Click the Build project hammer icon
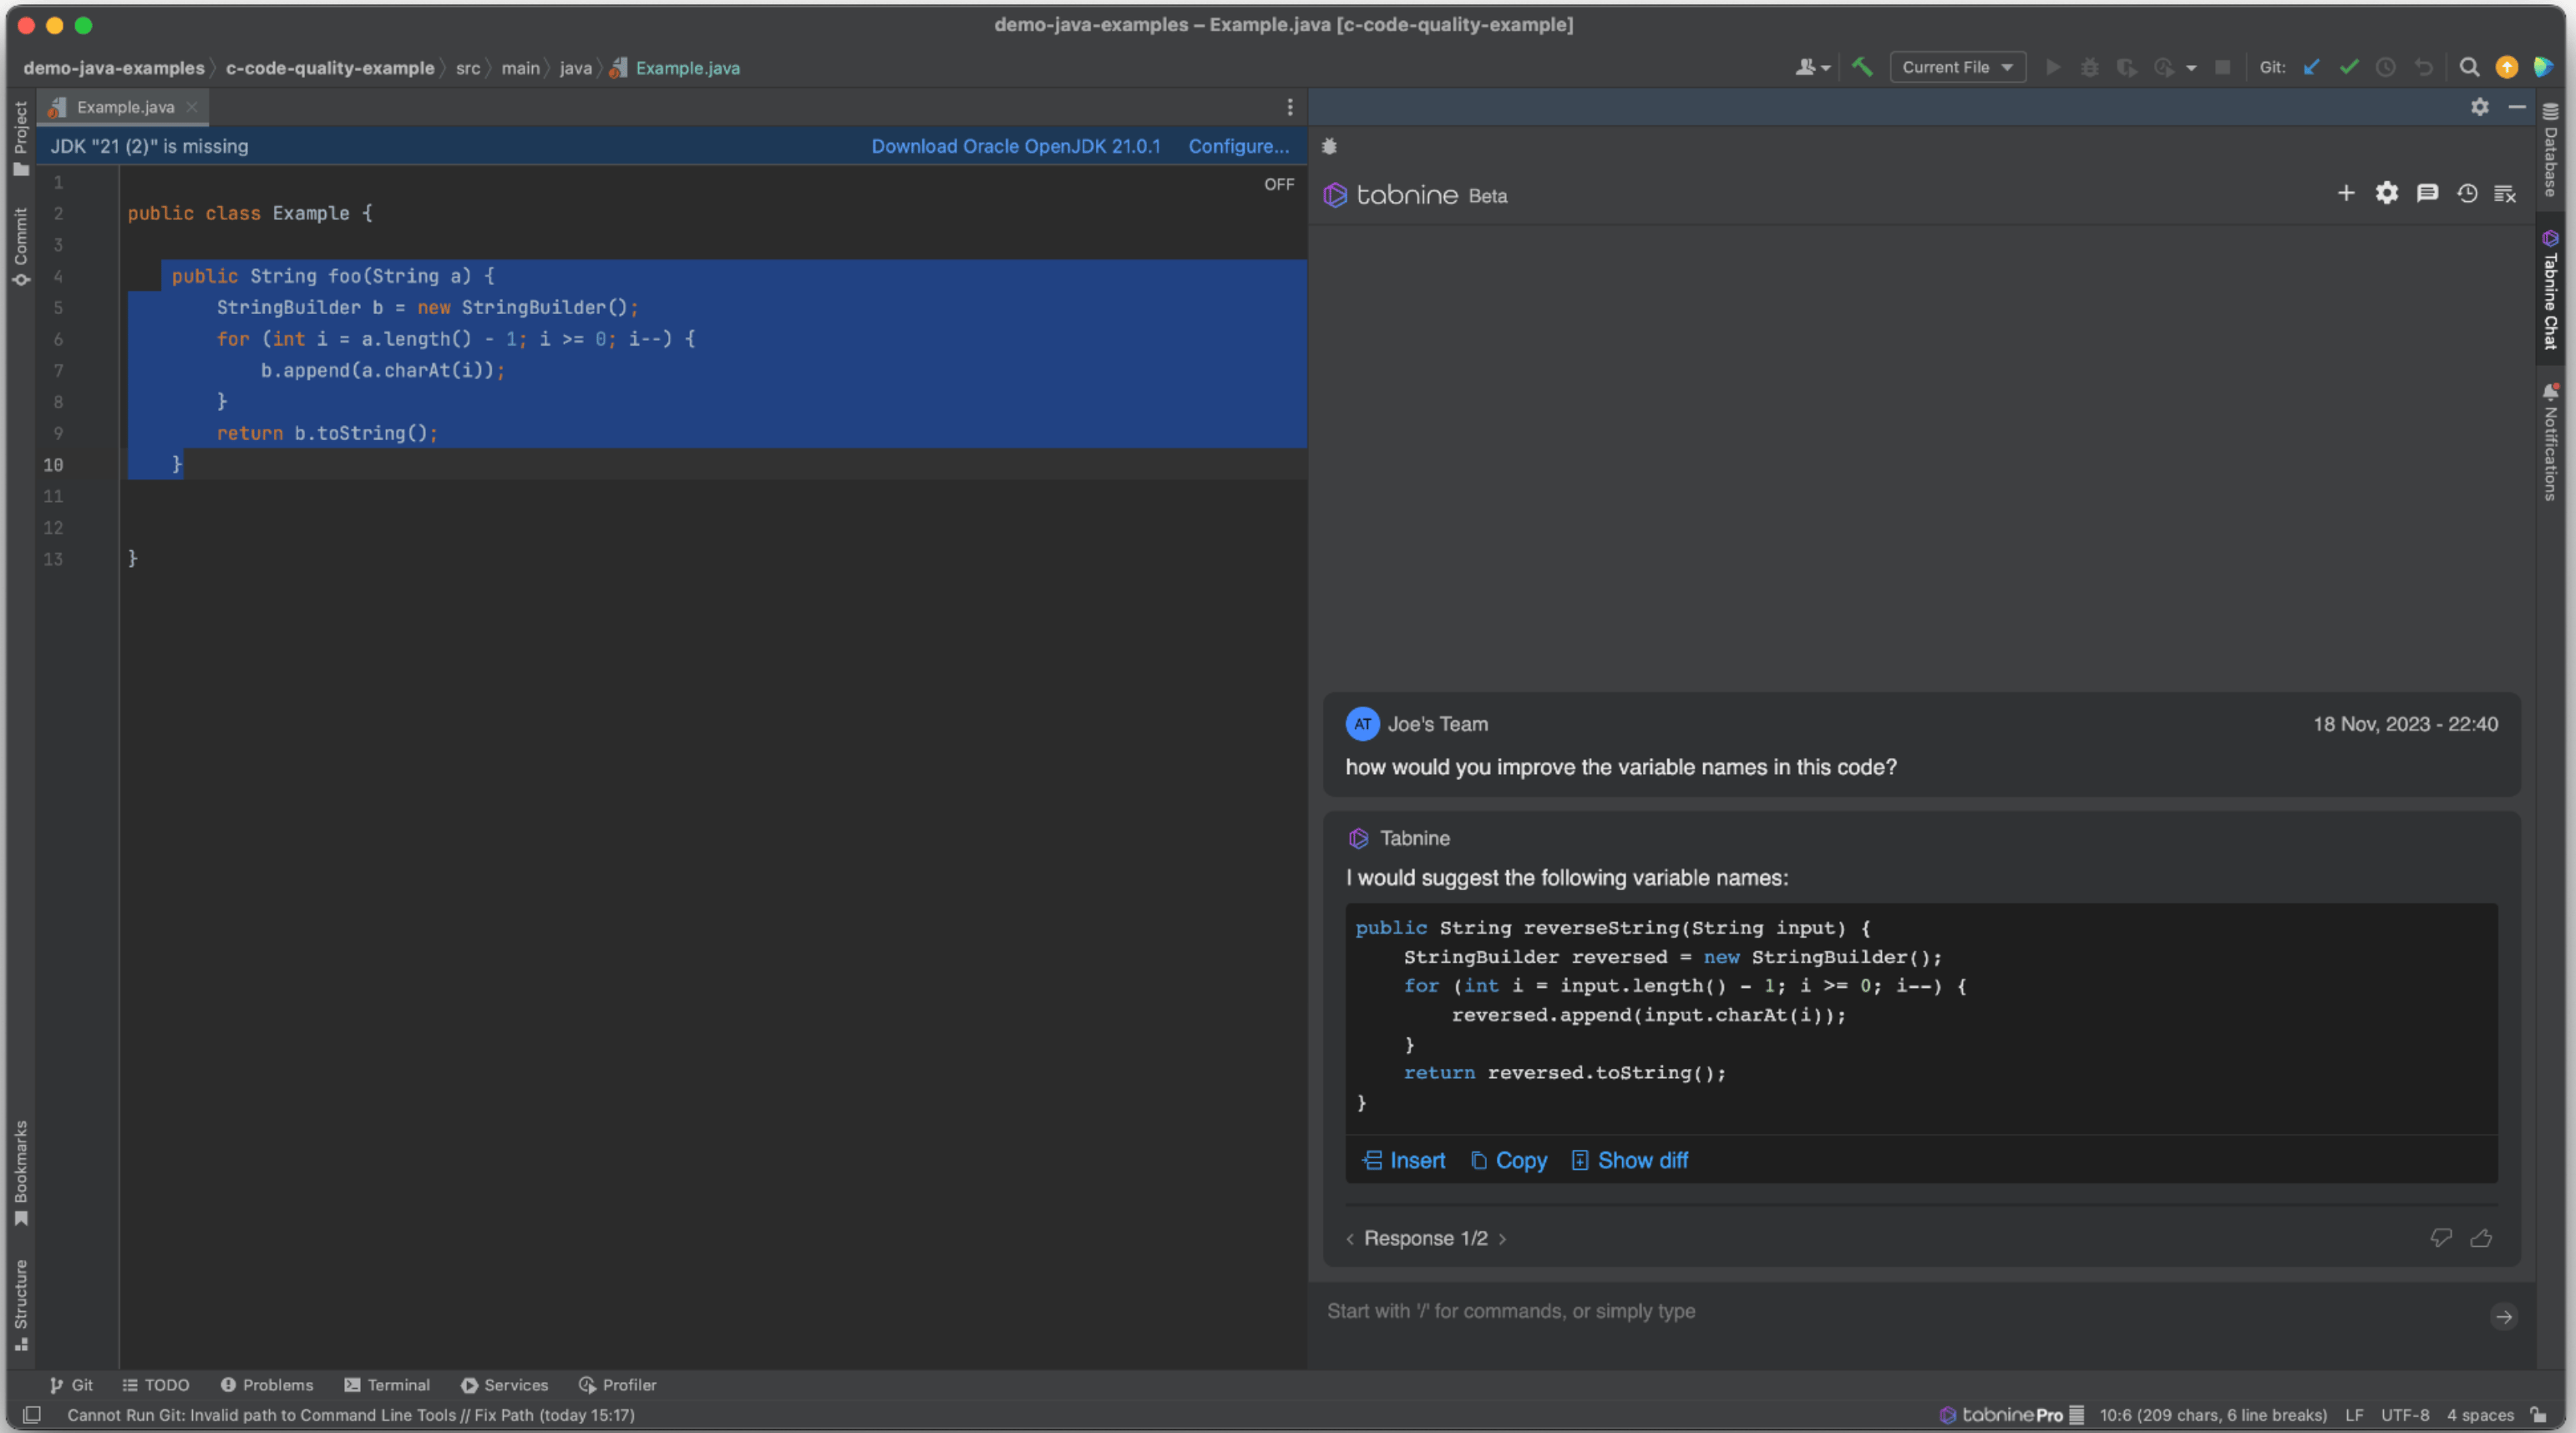2576x1433 pixels. 1862,67
